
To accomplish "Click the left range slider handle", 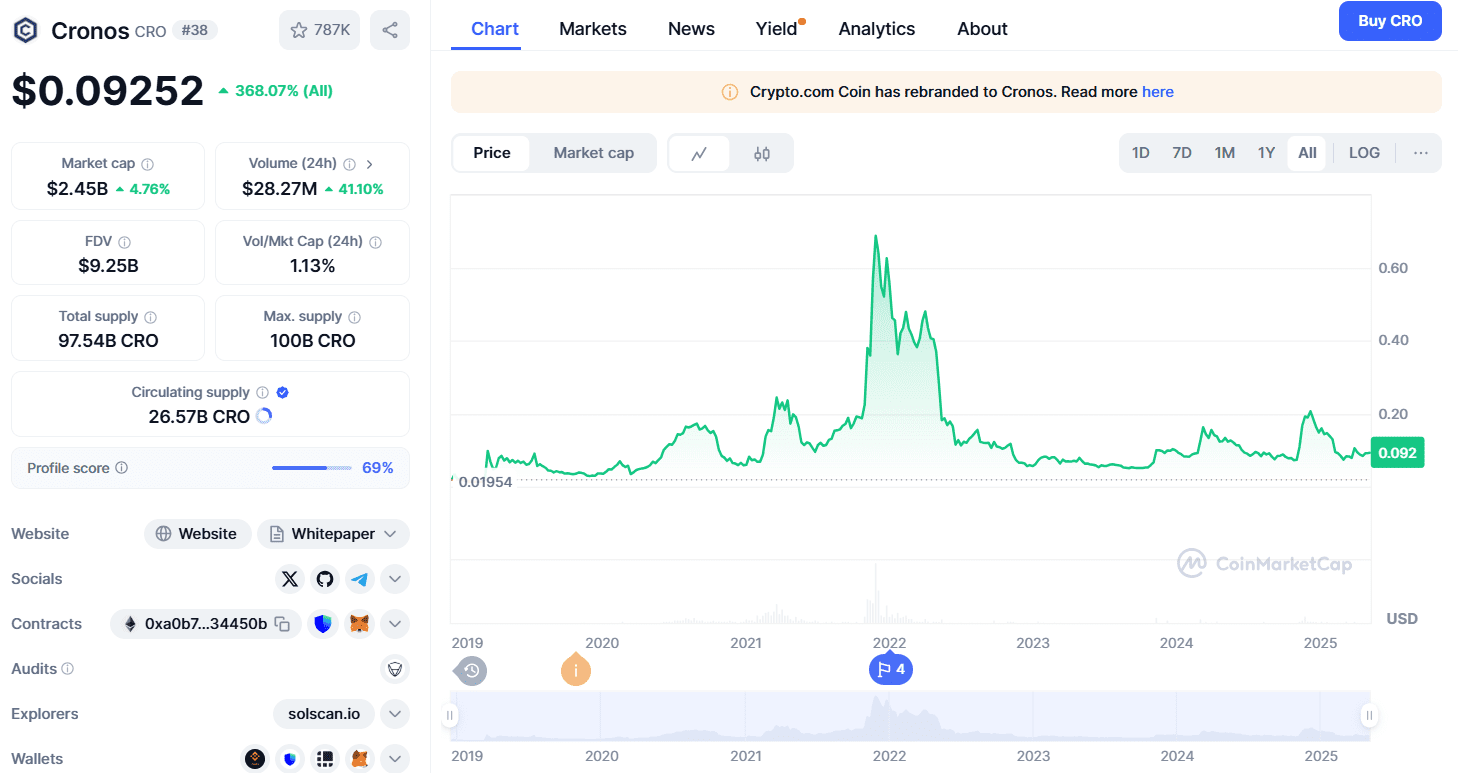I will pos(450,715).
